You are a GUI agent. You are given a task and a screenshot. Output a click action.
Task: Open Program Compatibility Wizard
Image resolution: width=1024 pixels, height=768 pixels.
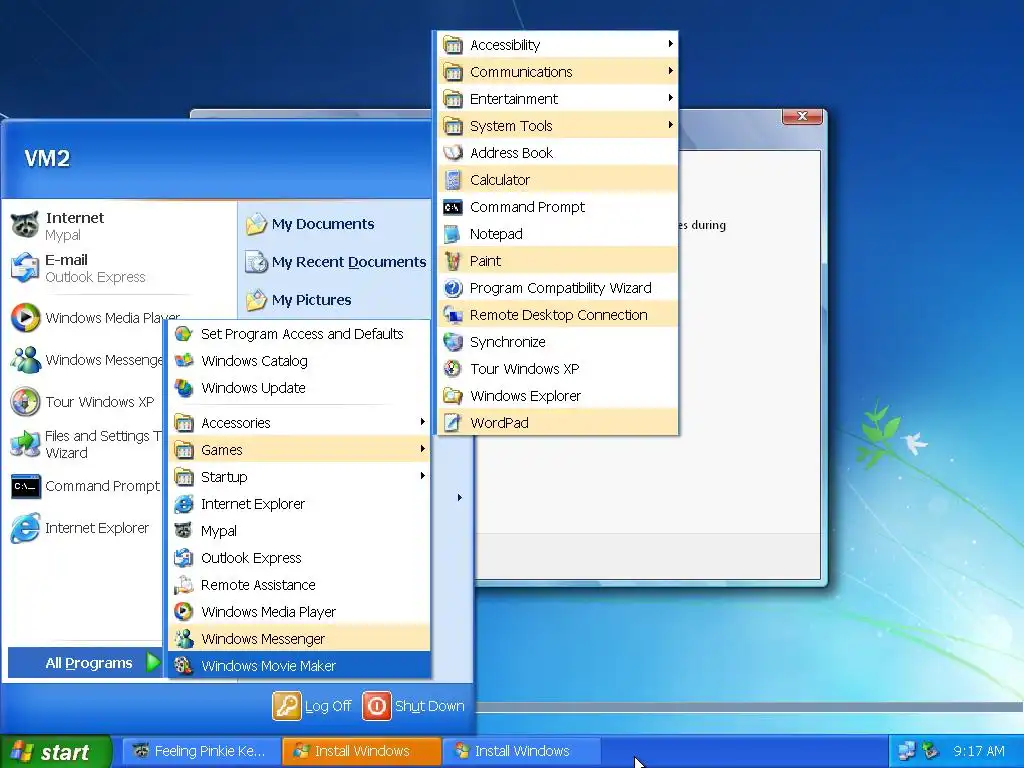coord(558,288)
